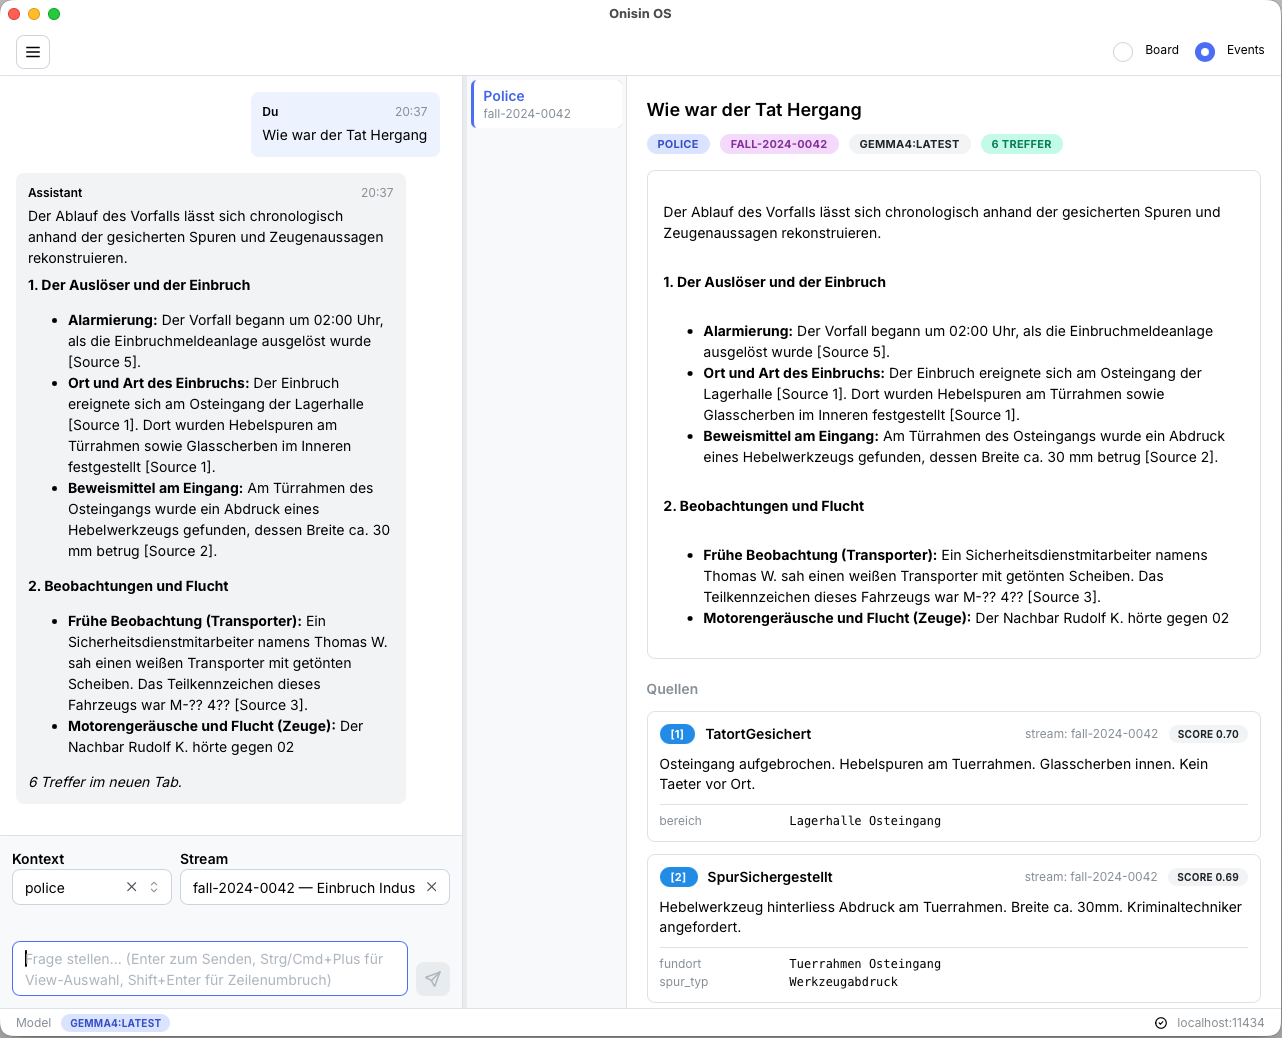Open the Kontext dropdown arrows
Image resolution: width=1282 pixels, height=1038 pixels.
click(154, 887)
